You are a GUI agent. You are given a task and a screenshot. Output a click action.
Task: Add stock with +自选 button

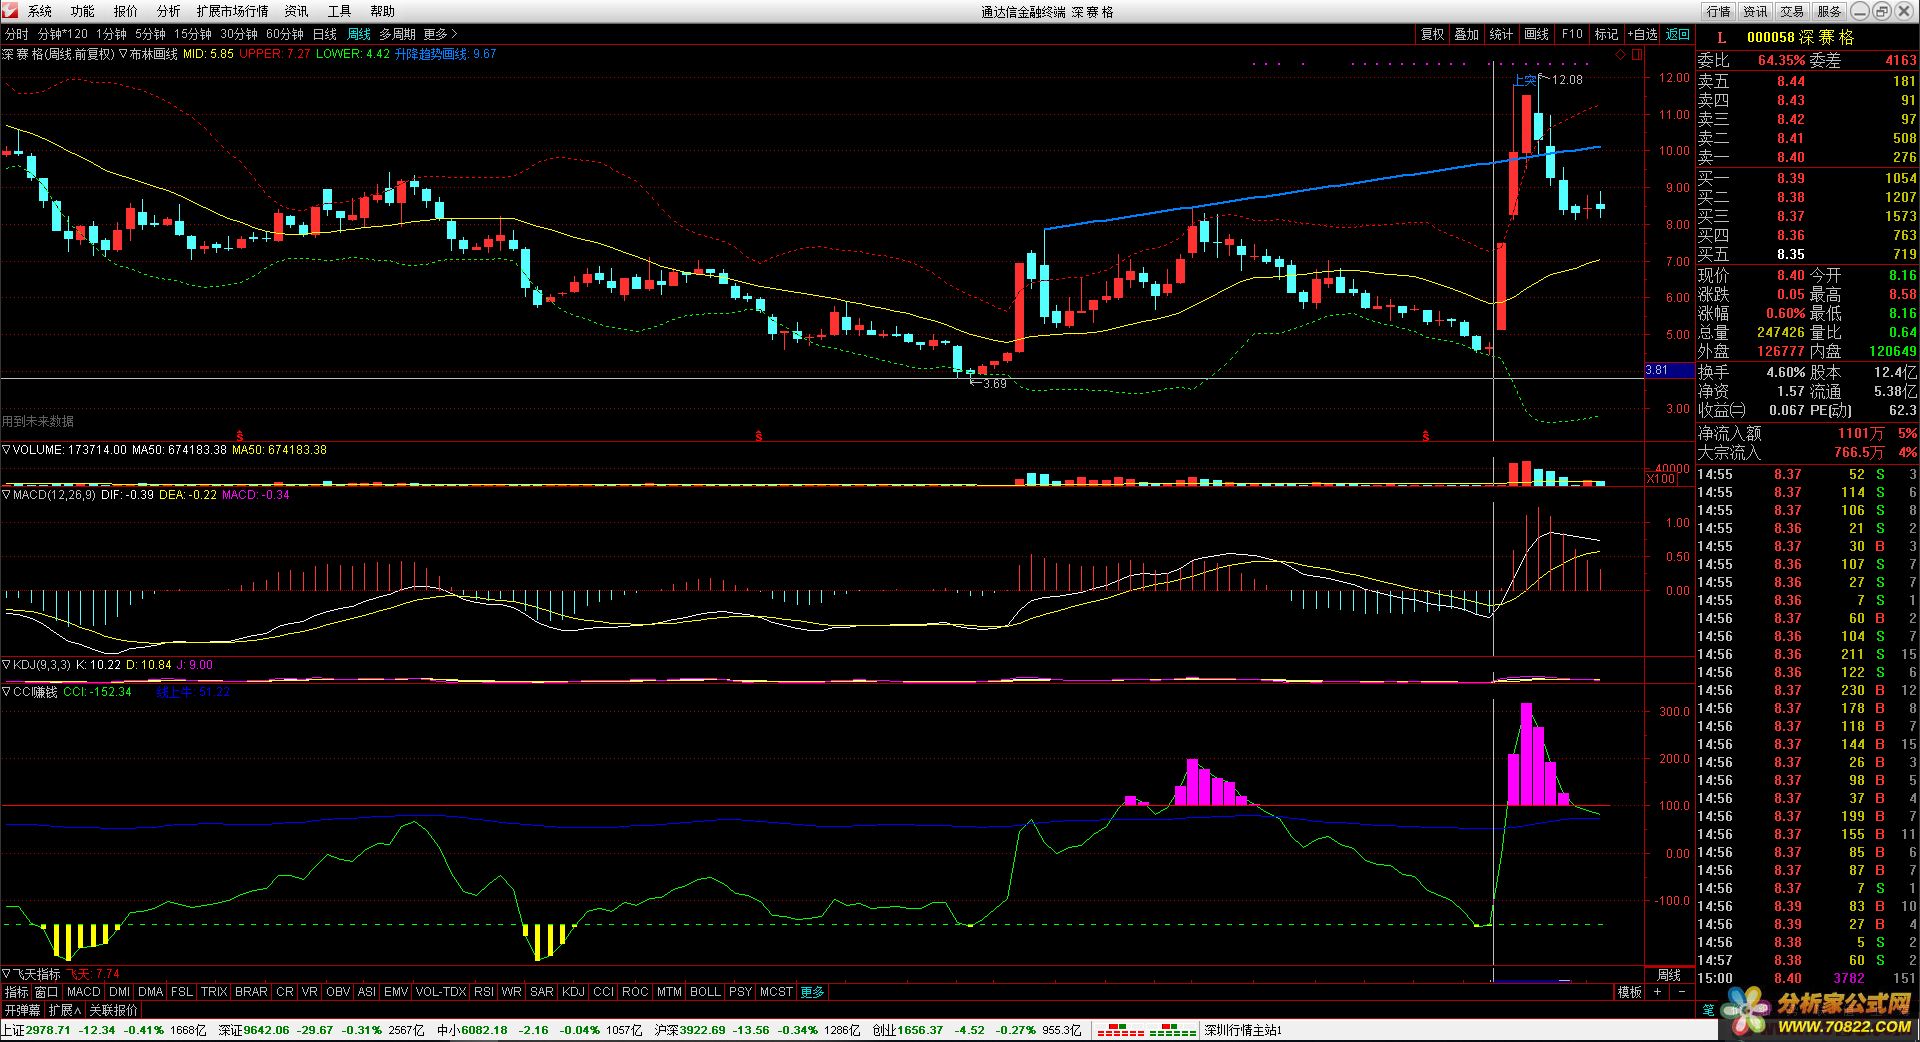coord(1643,34)
